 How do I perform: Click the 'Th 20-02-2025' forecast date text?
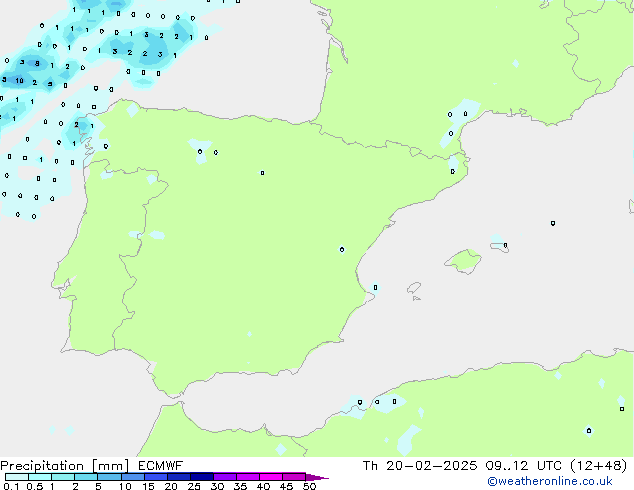click(420, 466)
